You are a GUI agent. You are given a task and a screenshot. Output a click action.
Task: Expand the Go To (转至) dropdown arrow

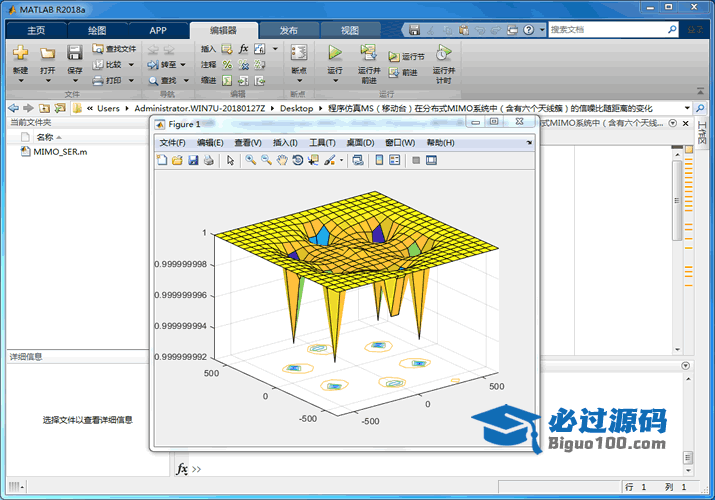(183, 65)
